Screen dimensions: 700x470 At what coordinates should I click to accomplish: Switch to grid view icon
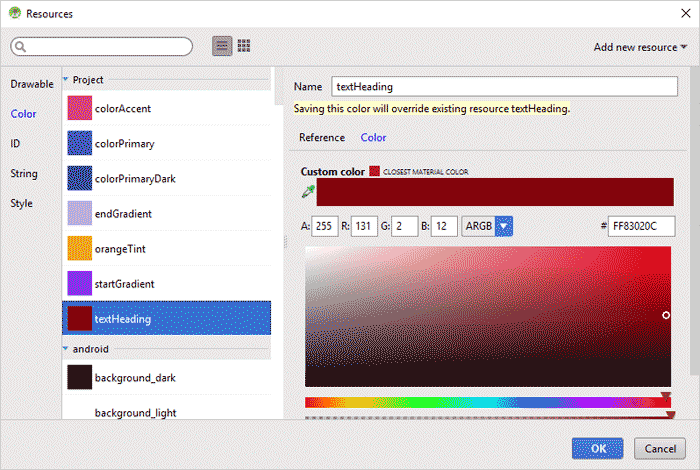click(x=244, y=46)
